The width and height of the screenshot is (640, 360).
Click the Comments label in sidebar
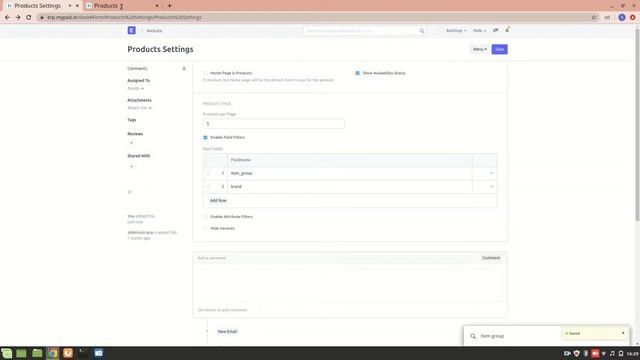tap(137, 69)
